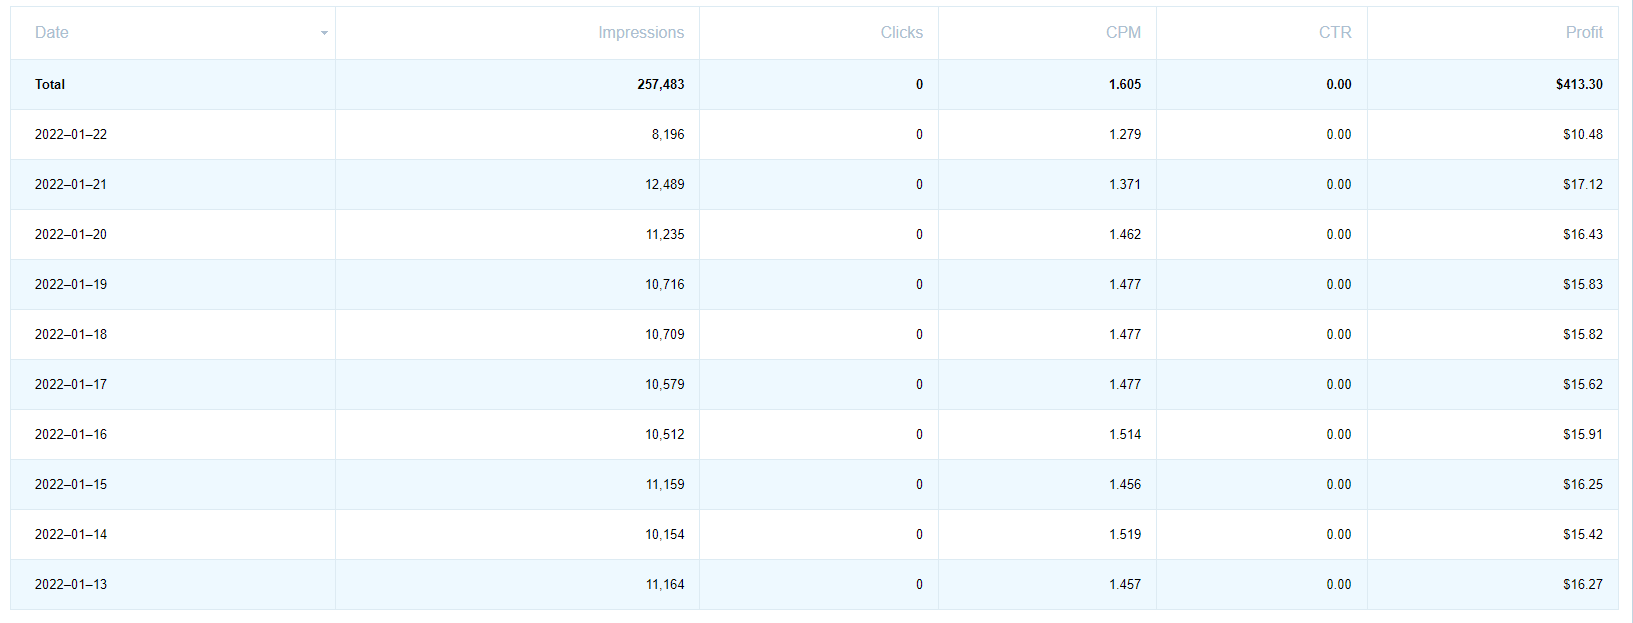The image size is (1633, 623).
Task: Sort by the Profit column header
Action: pos(1584,33)
